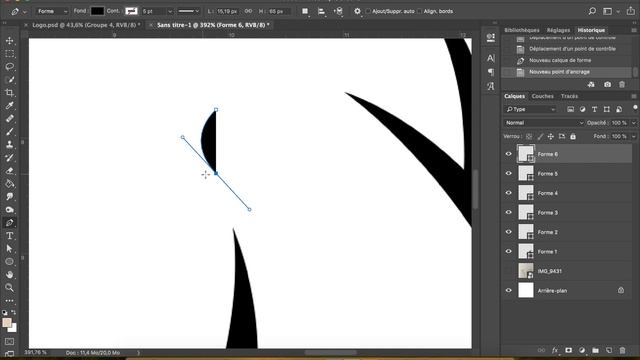
Task: Select the Eyedropper tool
Action: click(x=9, y=106)
